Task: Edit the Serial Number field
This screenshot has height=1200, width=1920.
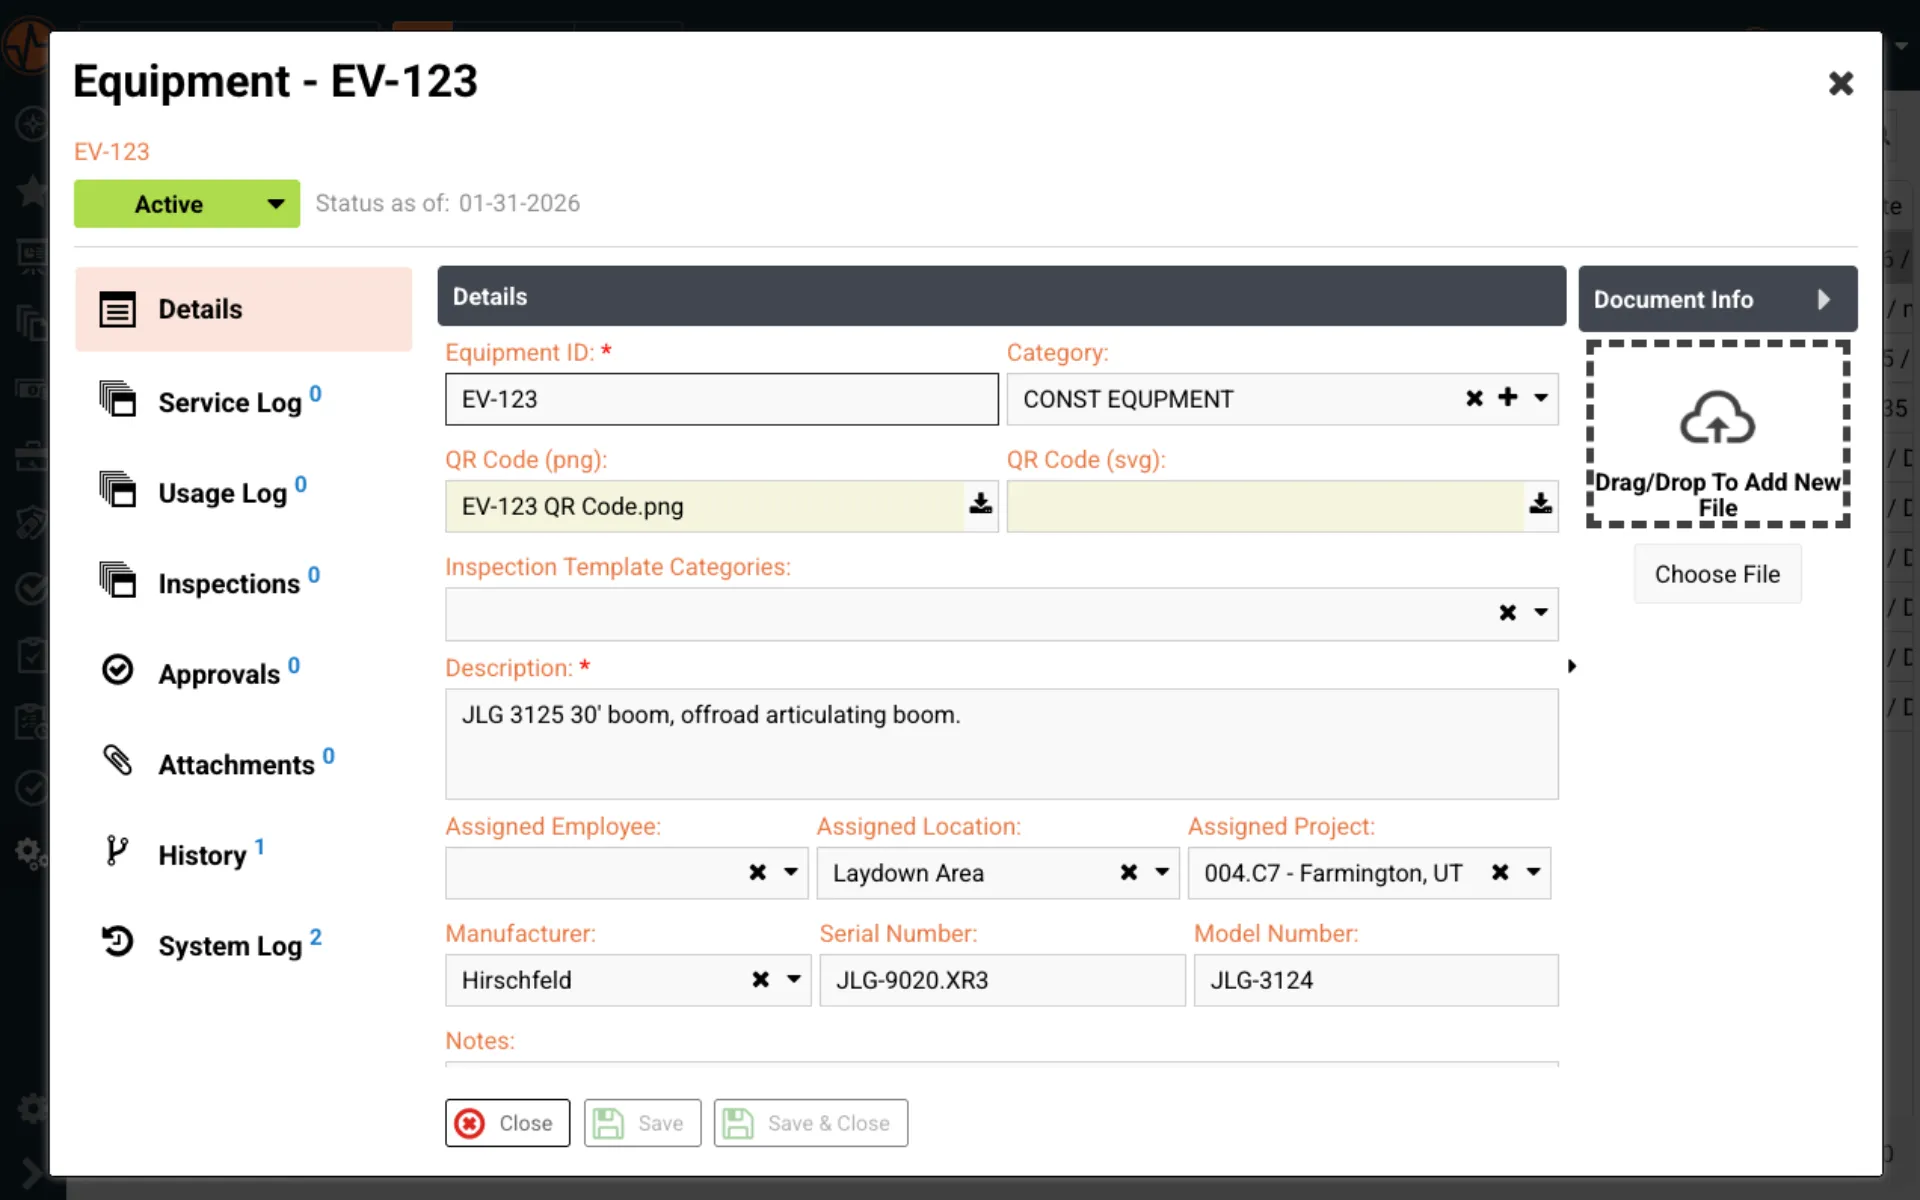Action: (1002, 980)
